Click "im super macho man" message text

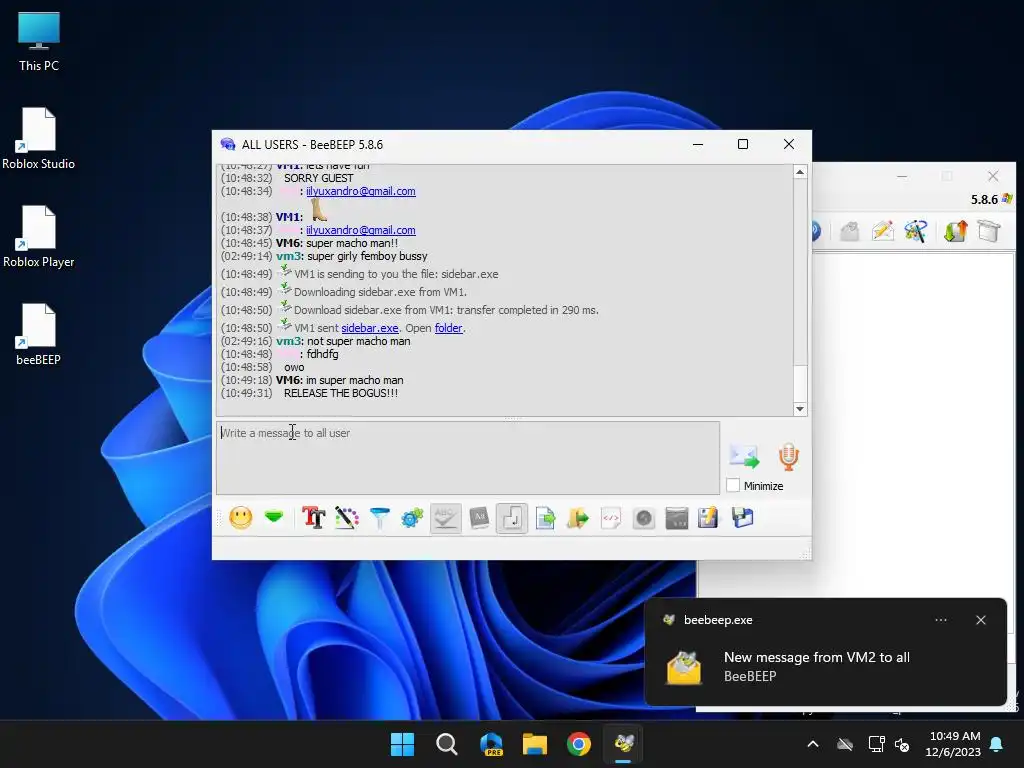(355, 380)
